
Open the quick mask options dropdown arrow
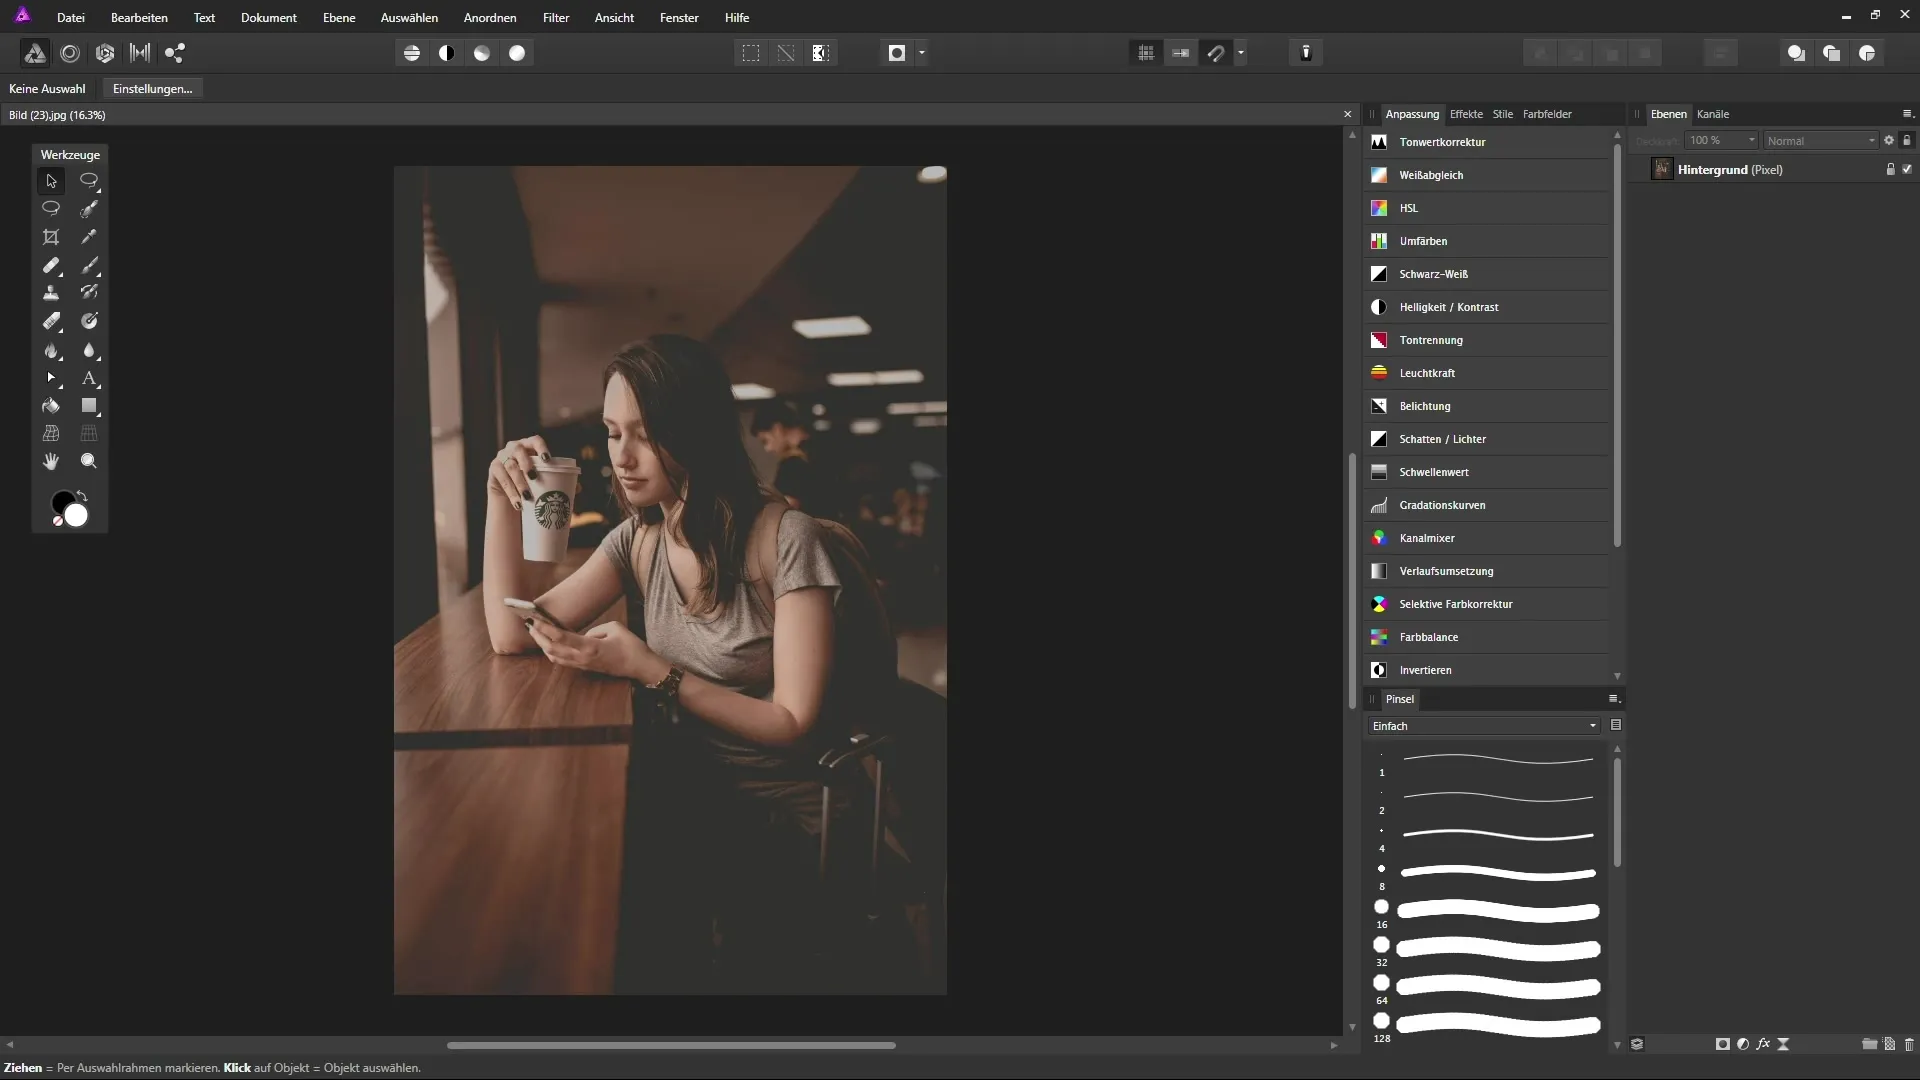tap(922, 53)
